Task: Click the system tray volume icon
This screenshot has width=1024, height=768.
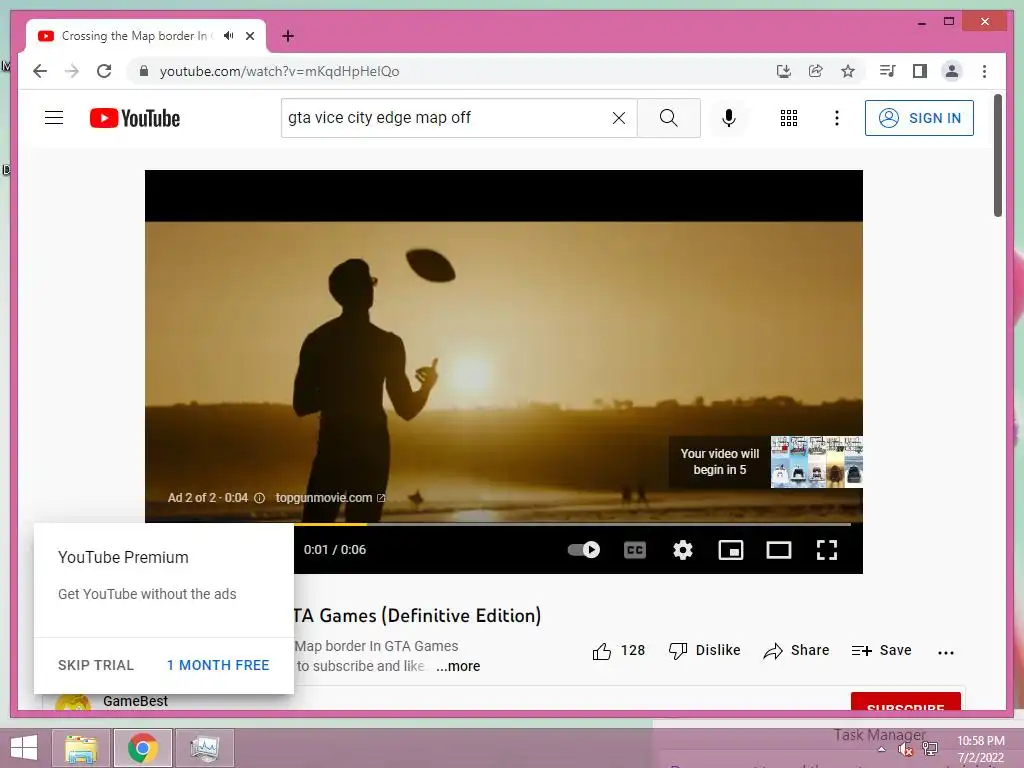Action: pyautogui.click(x=905, y=750)
